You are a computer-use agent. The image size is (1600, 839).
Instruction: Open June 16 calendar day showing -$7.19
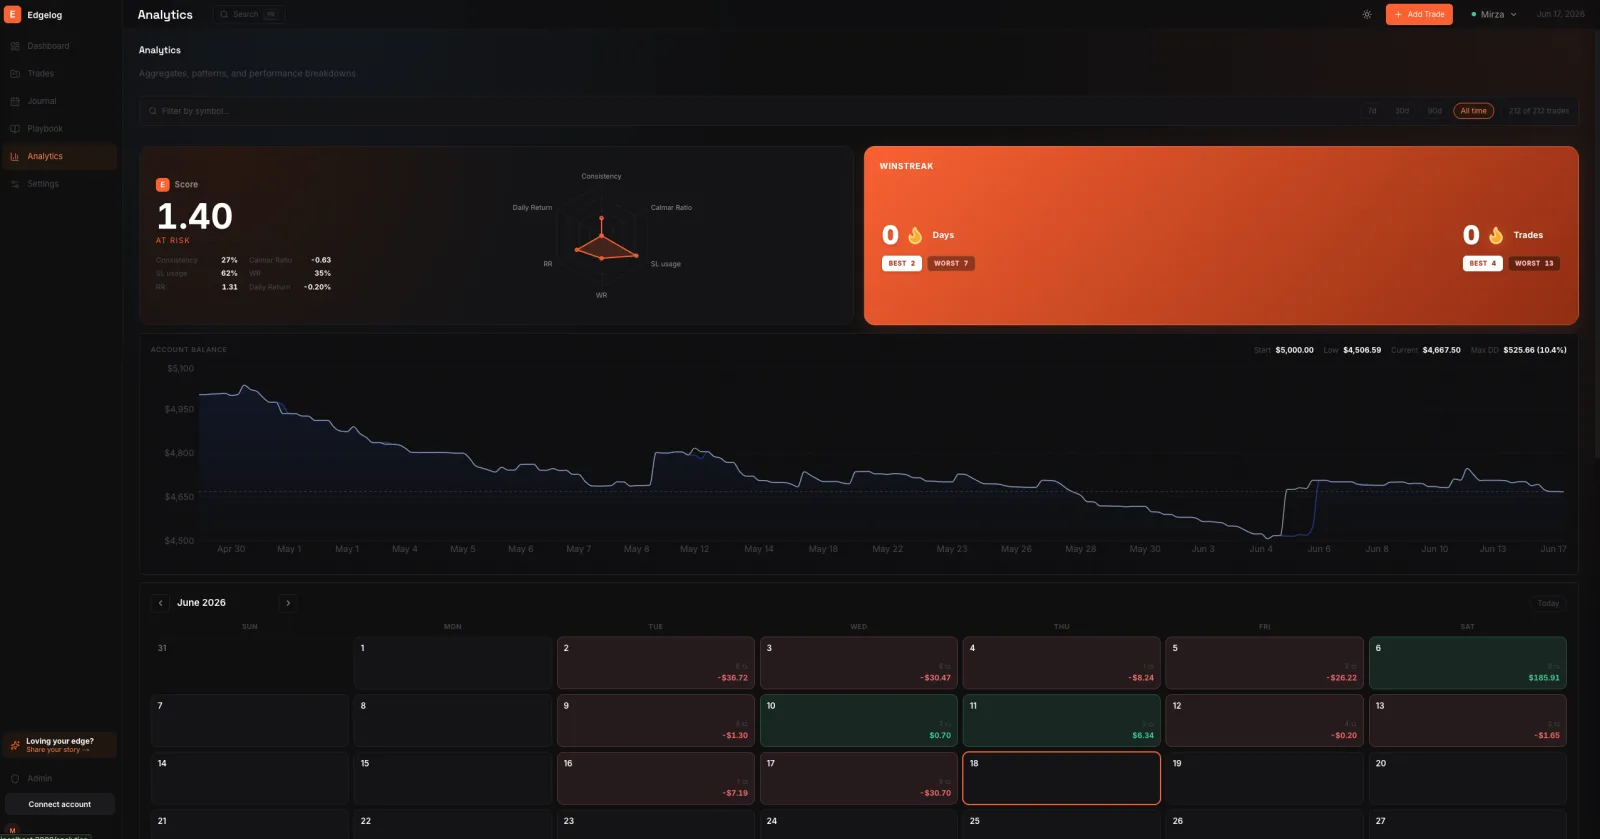tap(656, 778)
